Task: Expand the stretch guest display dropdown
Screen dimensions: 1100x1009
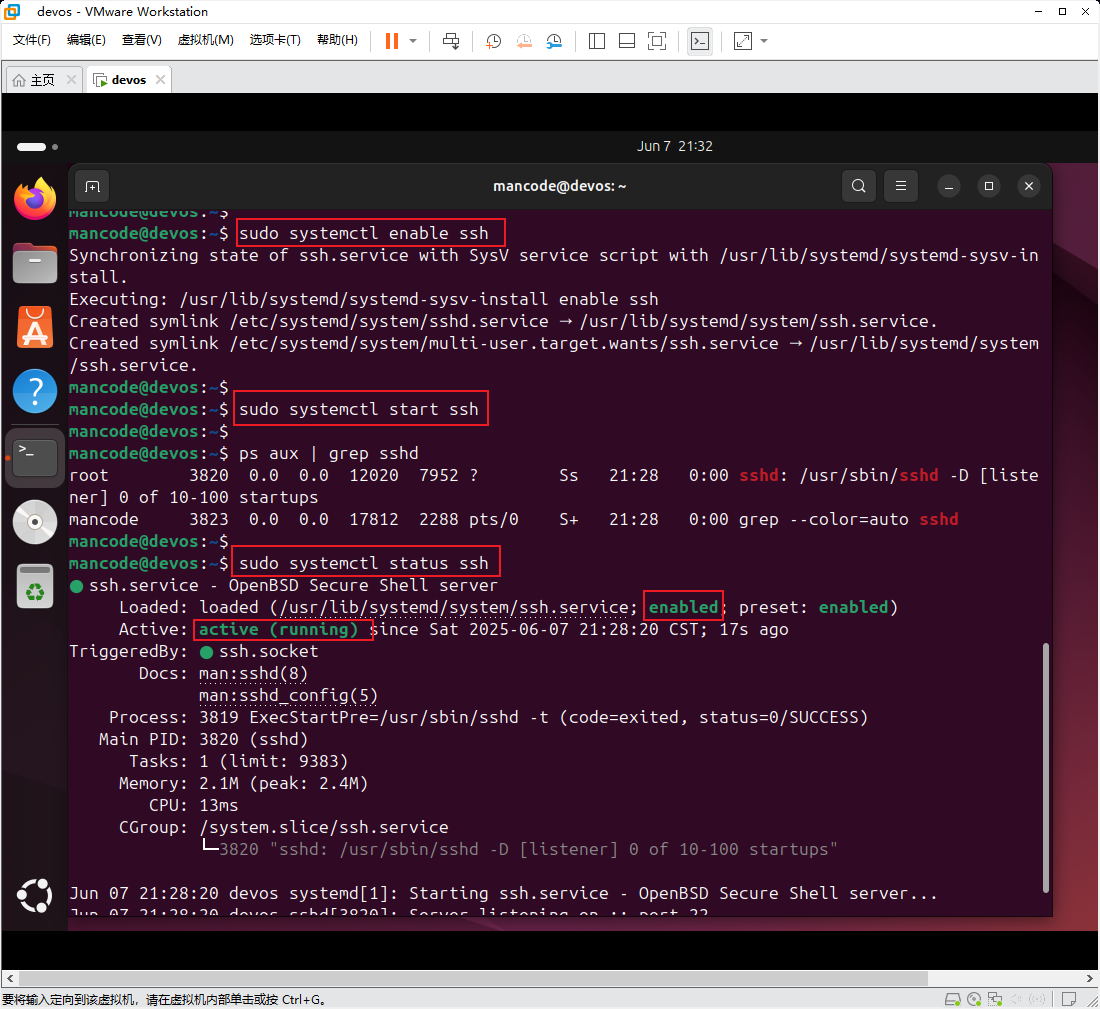Action: tap(765, 41)
